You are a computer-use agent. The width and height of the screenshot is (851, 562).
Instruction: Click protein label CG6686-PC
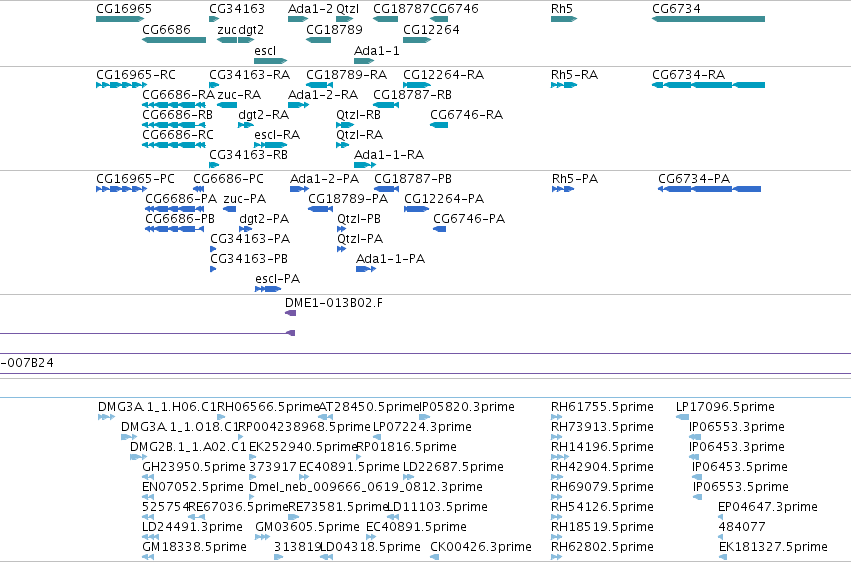[228, 179]
